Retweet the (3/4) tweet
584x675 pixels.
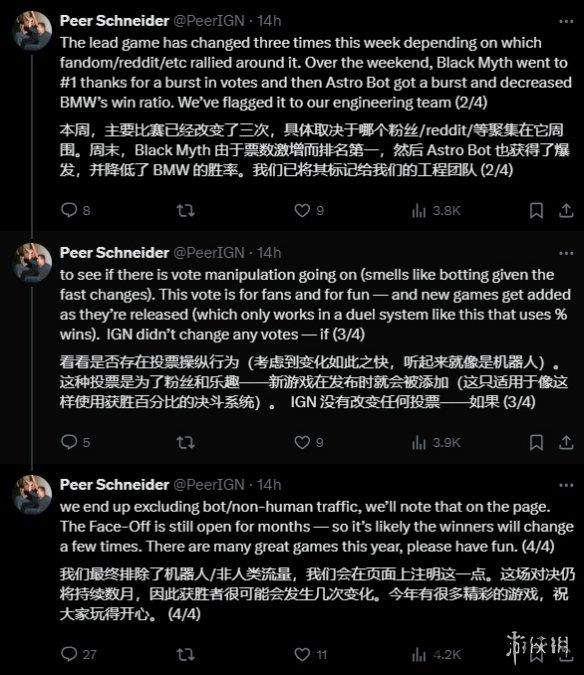(x=185, y=443)
